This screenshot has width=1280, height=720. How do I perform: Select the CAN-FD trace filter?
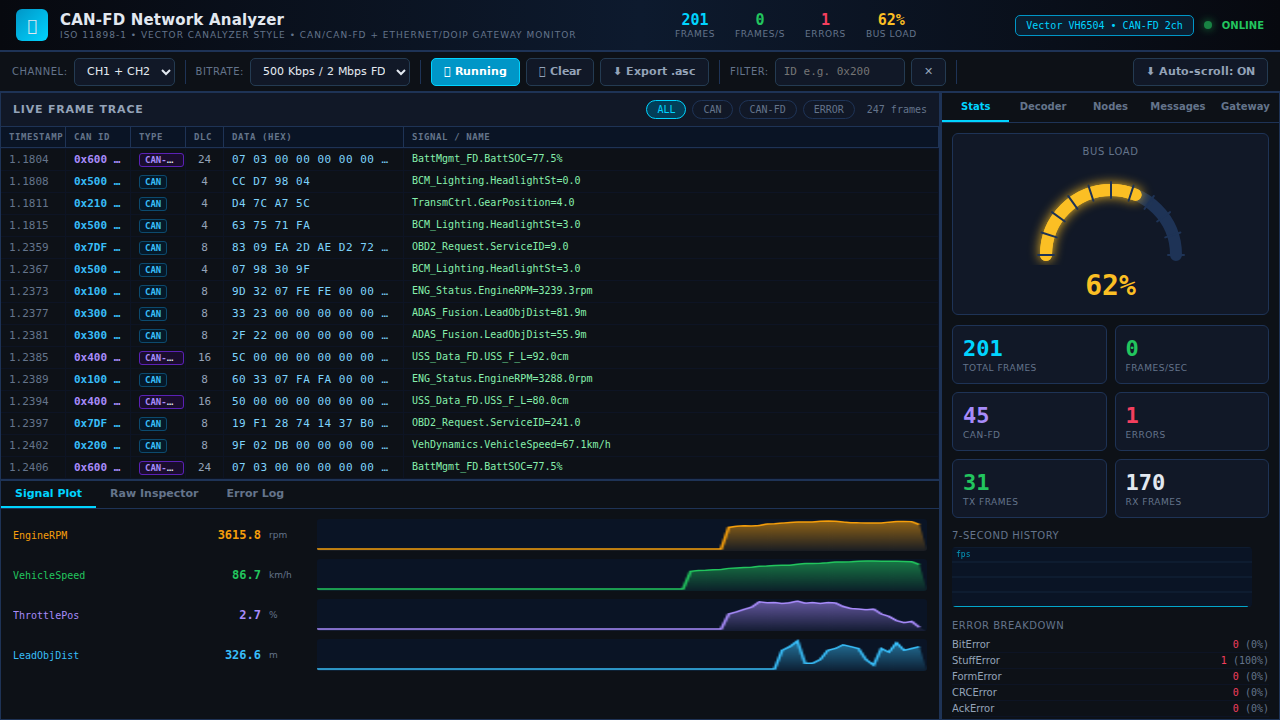point(767,109)
